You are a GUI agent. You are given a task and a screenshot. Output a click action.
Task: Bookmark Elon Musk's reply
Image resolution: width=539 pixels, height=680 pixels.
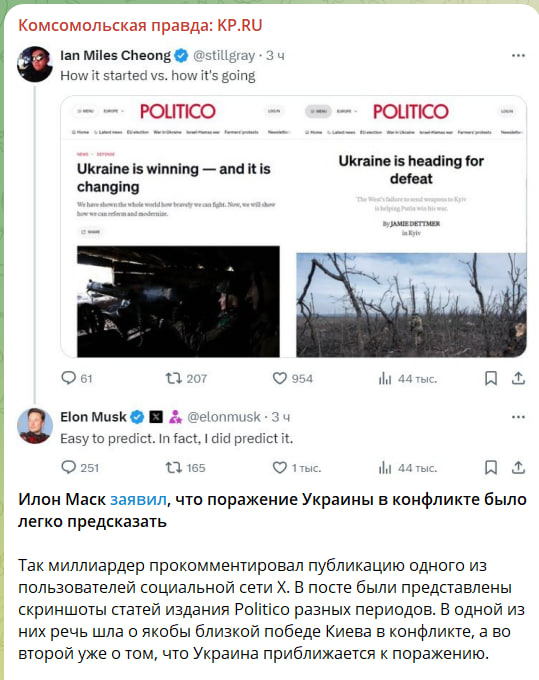click(490, 467)
